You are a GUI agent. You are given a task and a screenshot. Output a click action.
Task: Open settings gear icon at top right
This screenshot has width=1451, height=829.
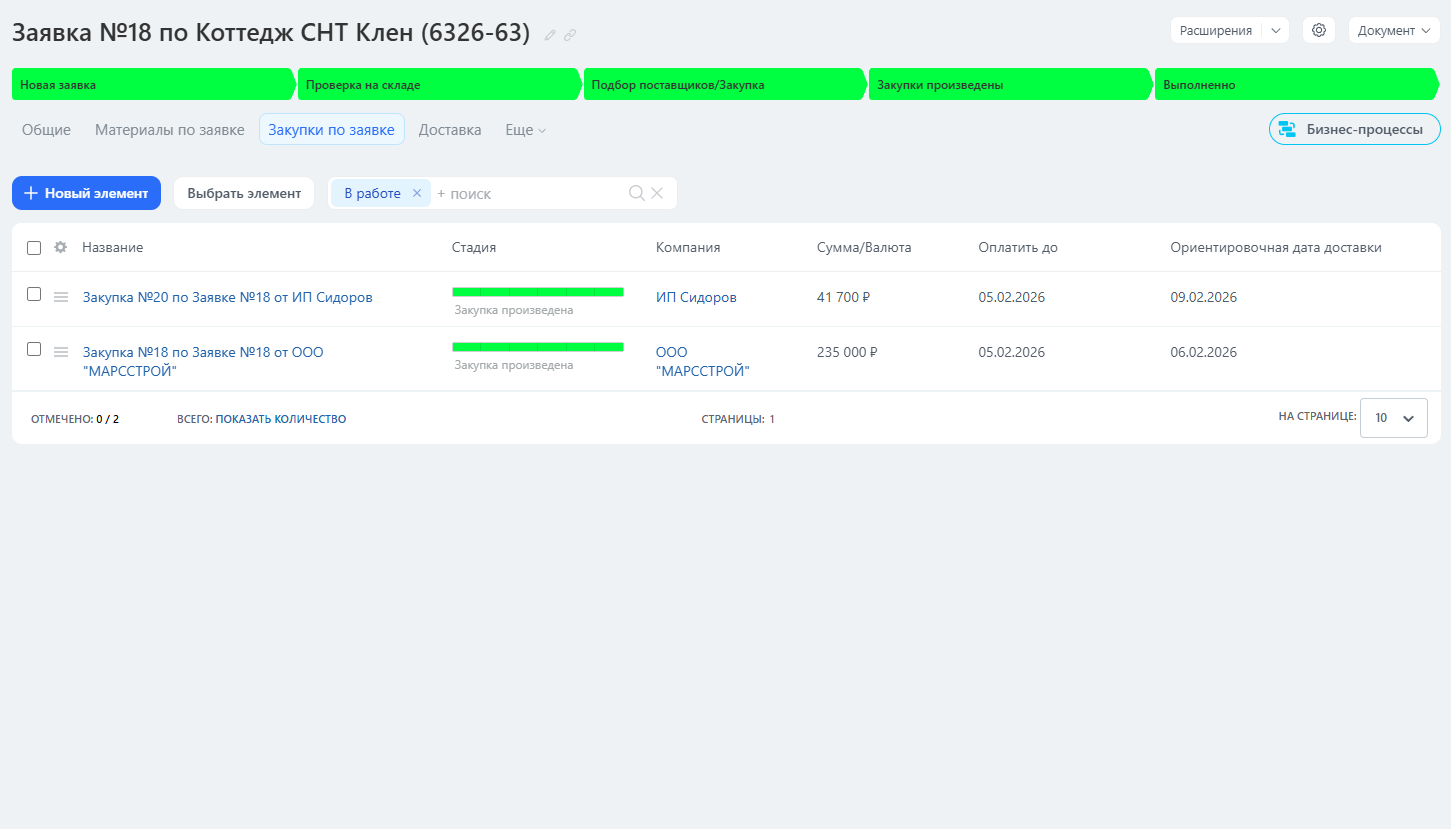pyautogui.click(x=1319, y=30)
